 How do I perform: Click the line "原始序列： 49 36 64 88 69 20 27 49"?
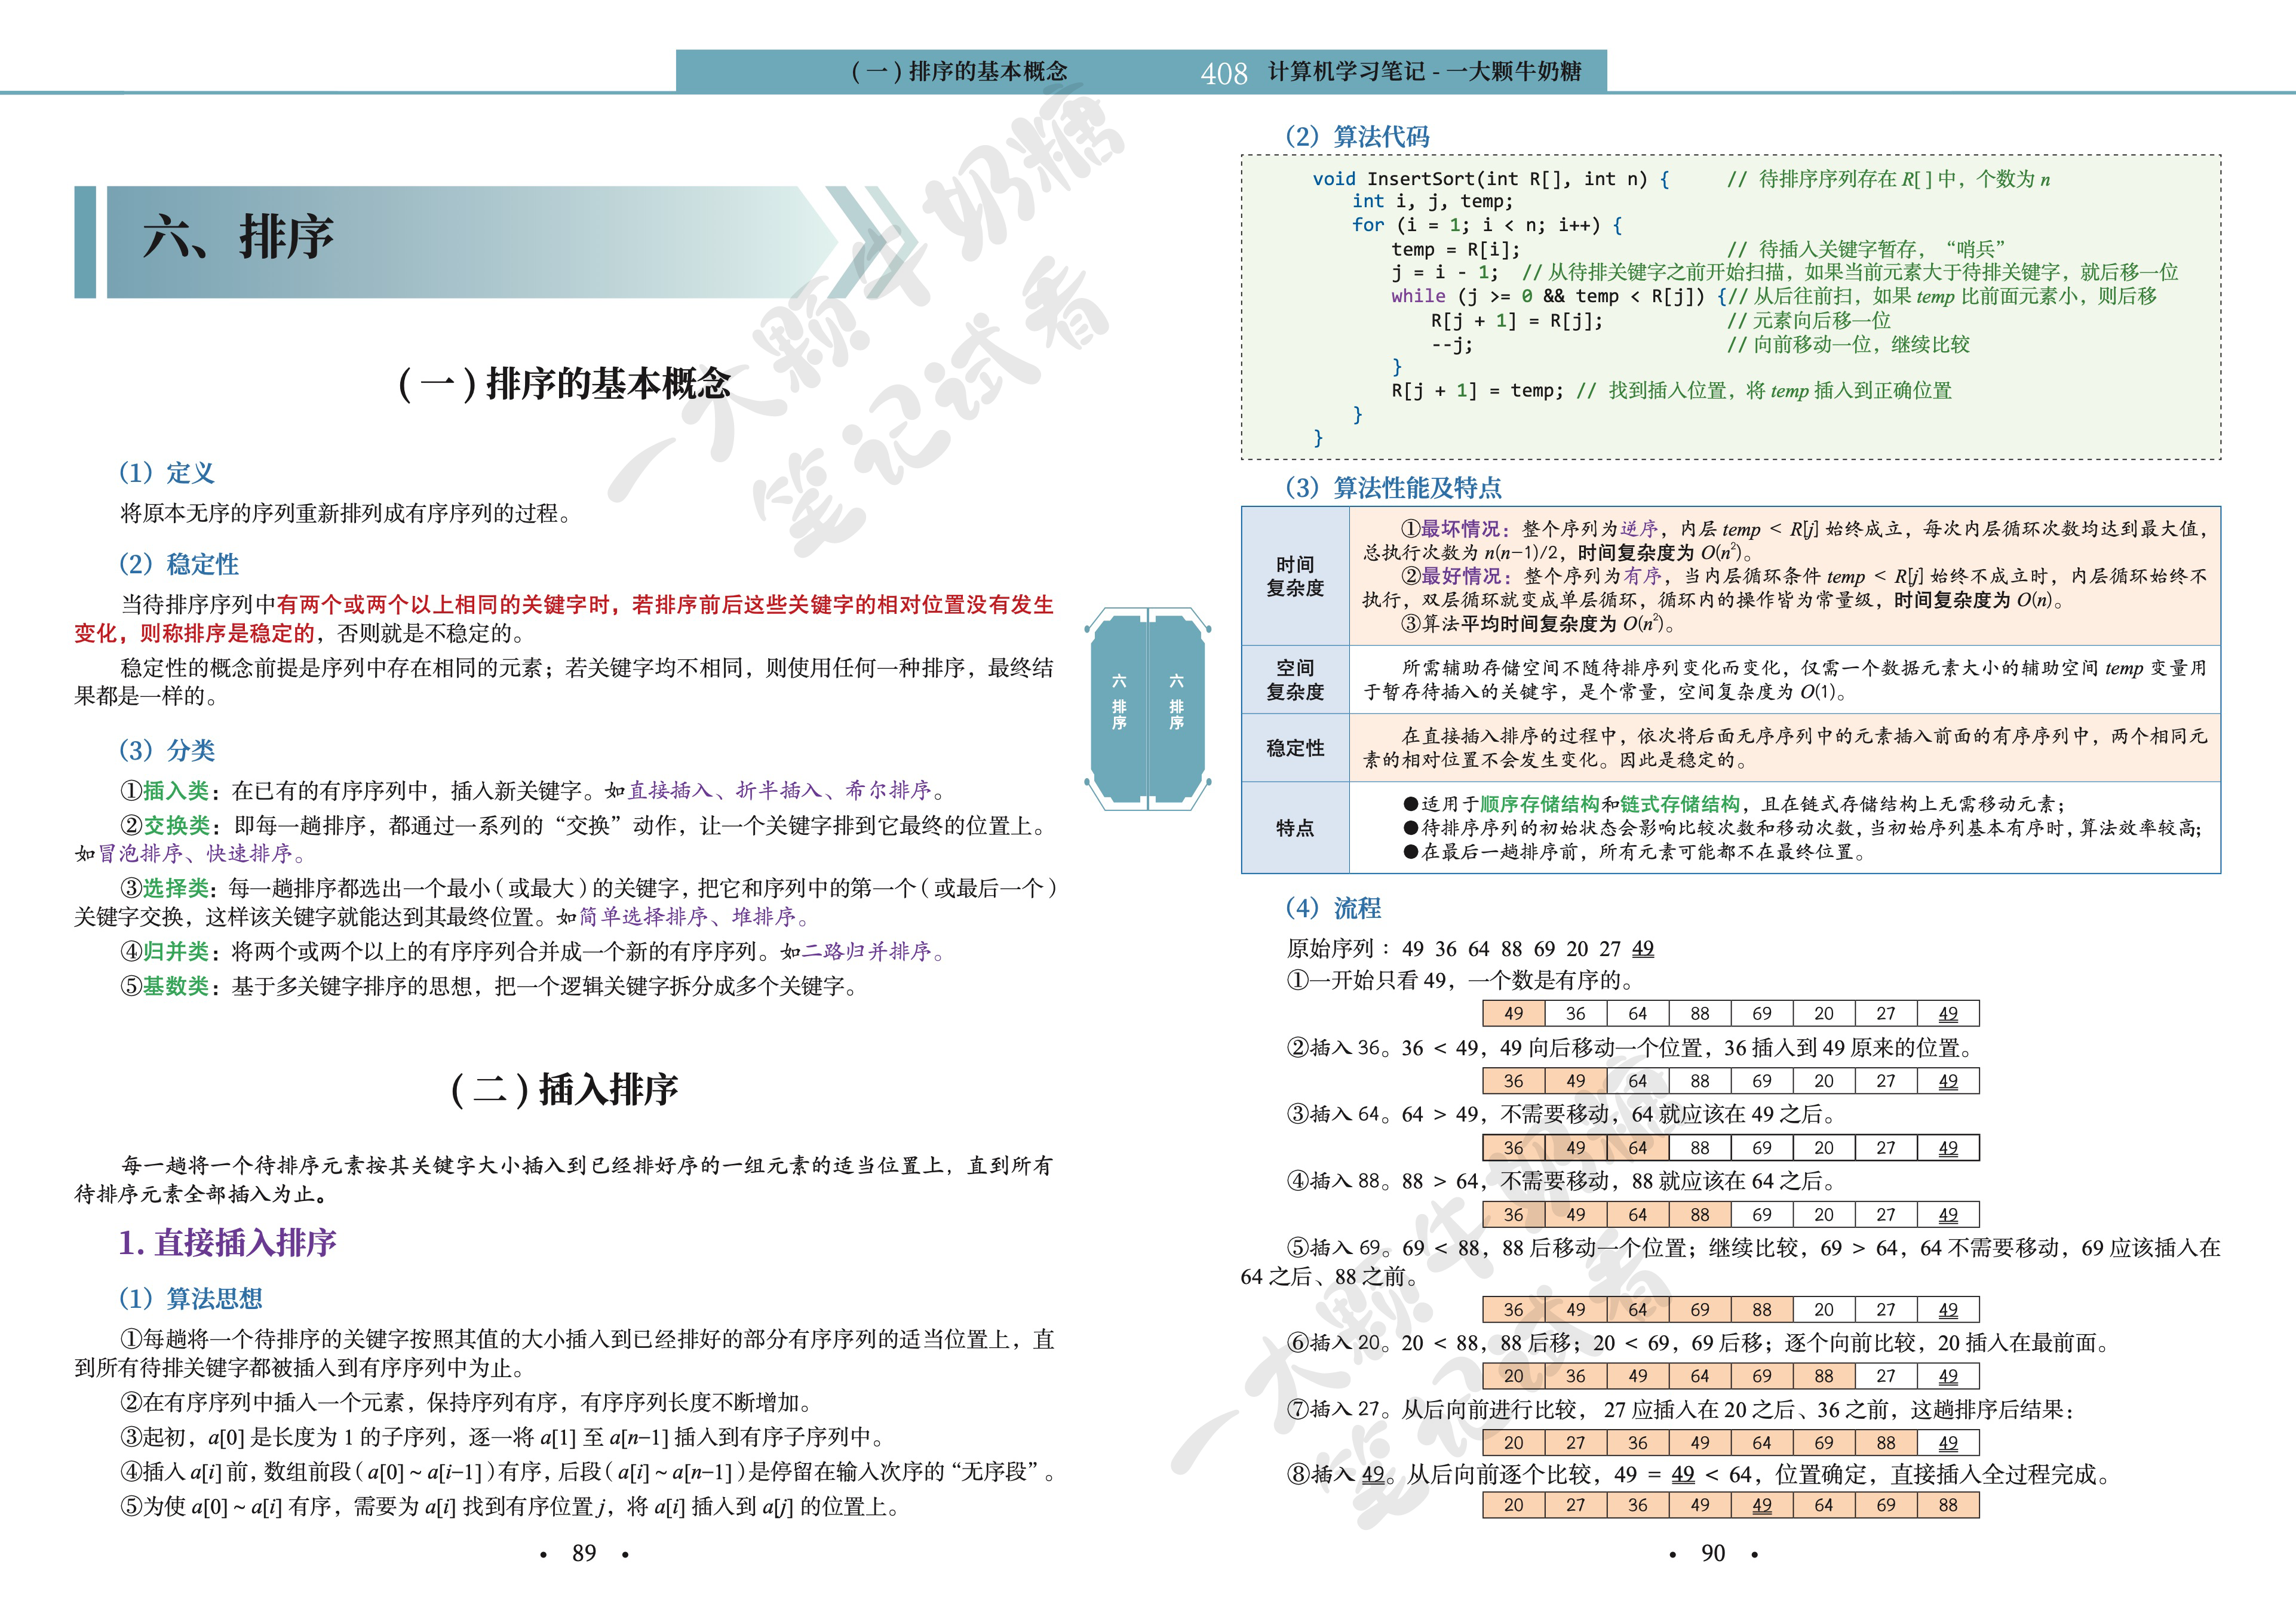[x=1470, y=948]
